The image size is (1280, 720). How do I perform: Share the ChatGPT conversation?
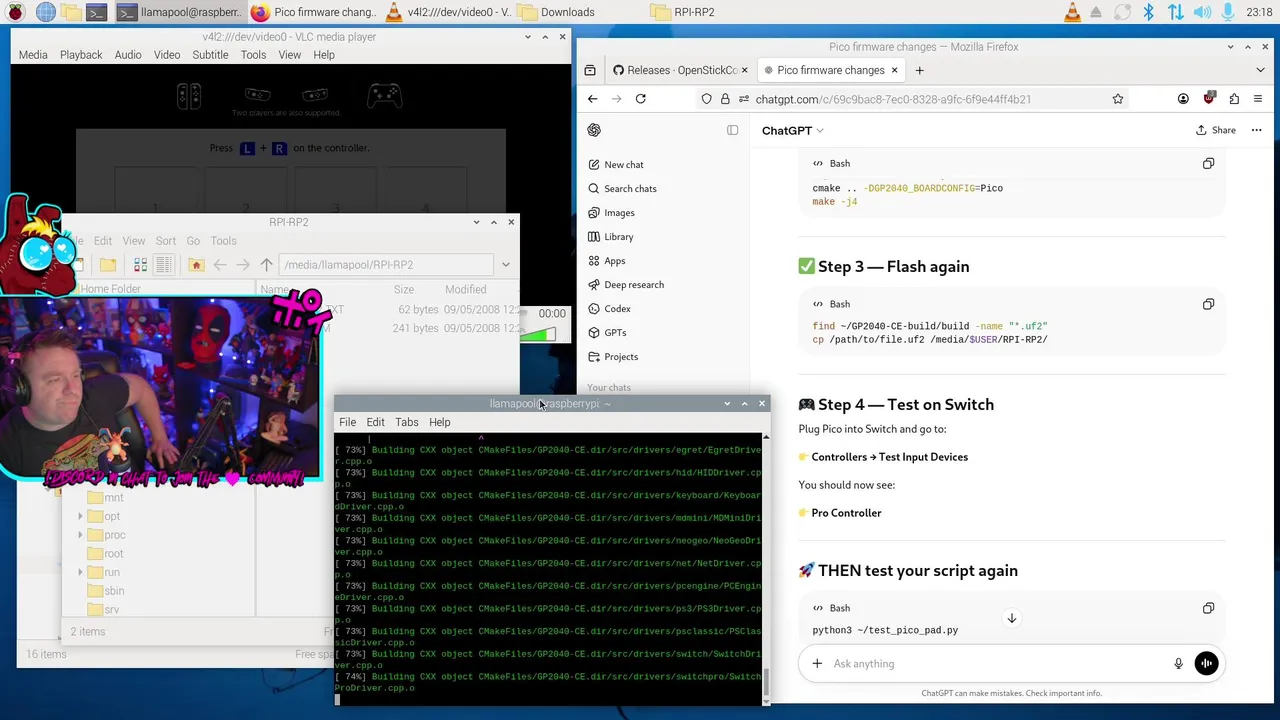click(x=1216, y=130)
